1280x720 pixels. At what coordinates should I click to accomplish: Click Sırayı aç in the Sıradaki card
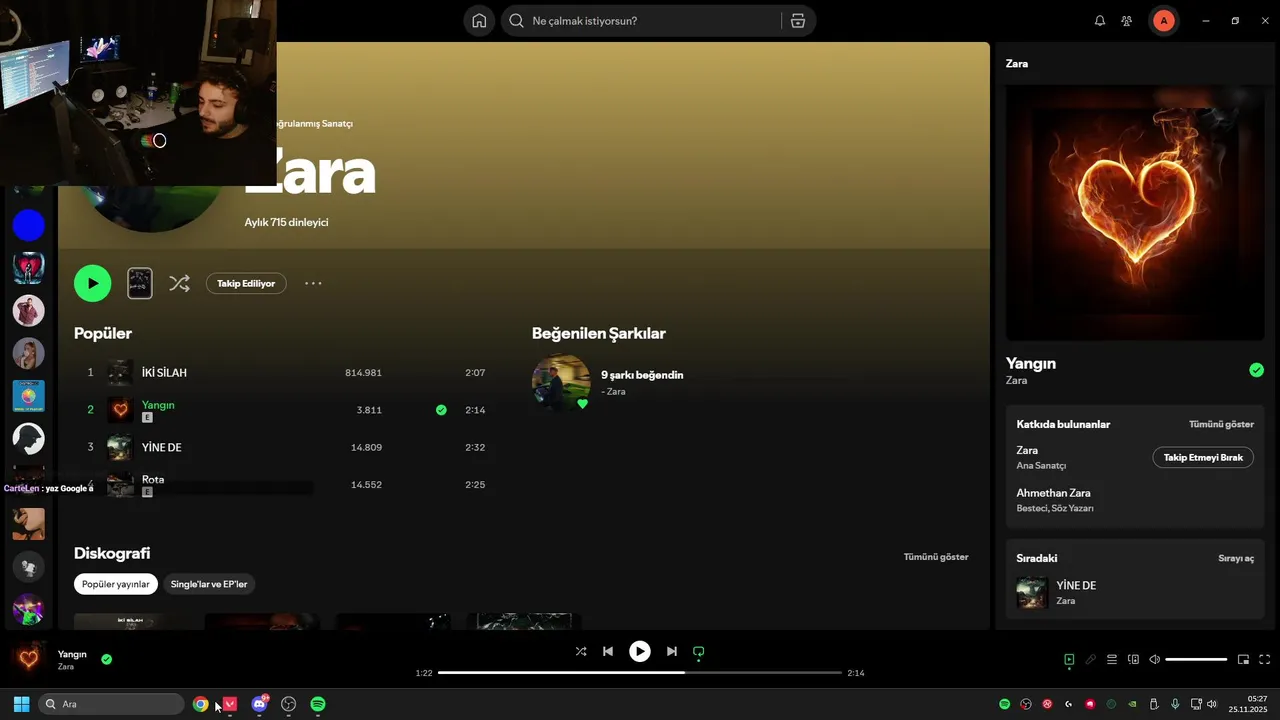click(x=1236, y=558)
